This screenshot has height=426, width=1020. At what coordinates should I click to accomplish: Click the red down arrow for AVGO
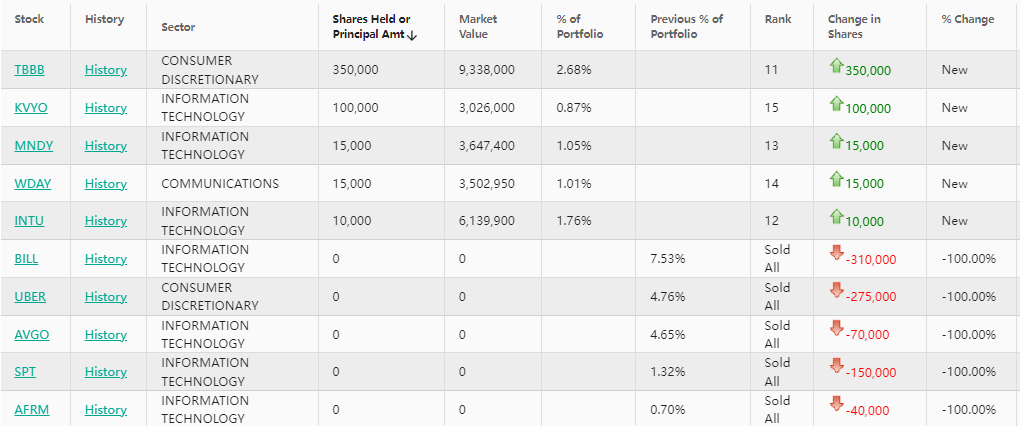point(836,330)
